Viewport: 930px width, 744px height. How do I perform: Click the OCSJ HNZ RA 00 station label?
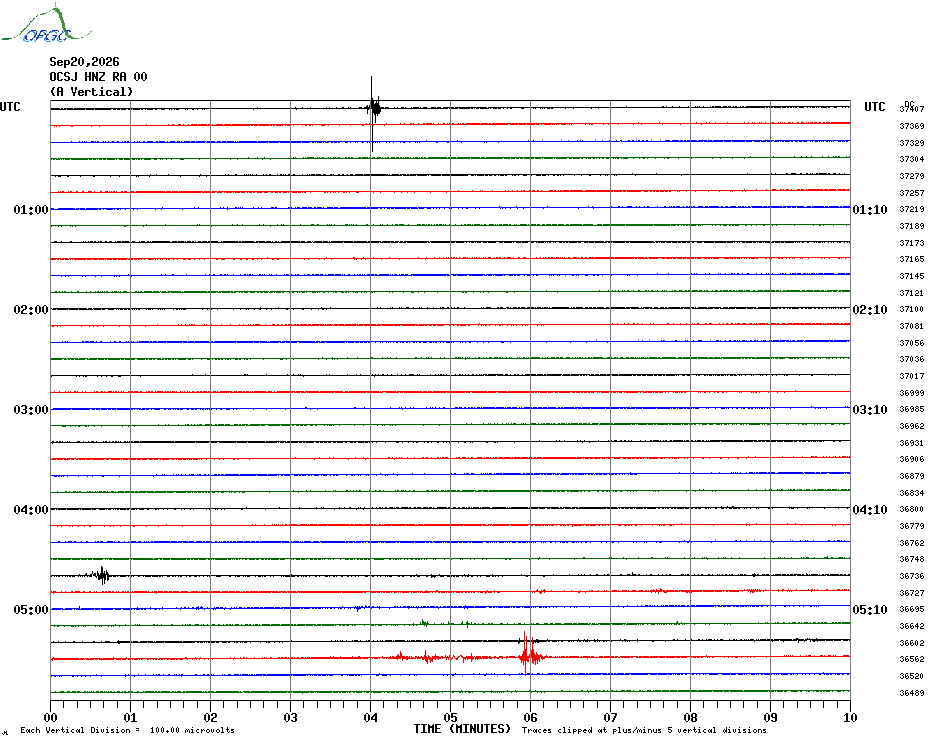pos(98,77)
